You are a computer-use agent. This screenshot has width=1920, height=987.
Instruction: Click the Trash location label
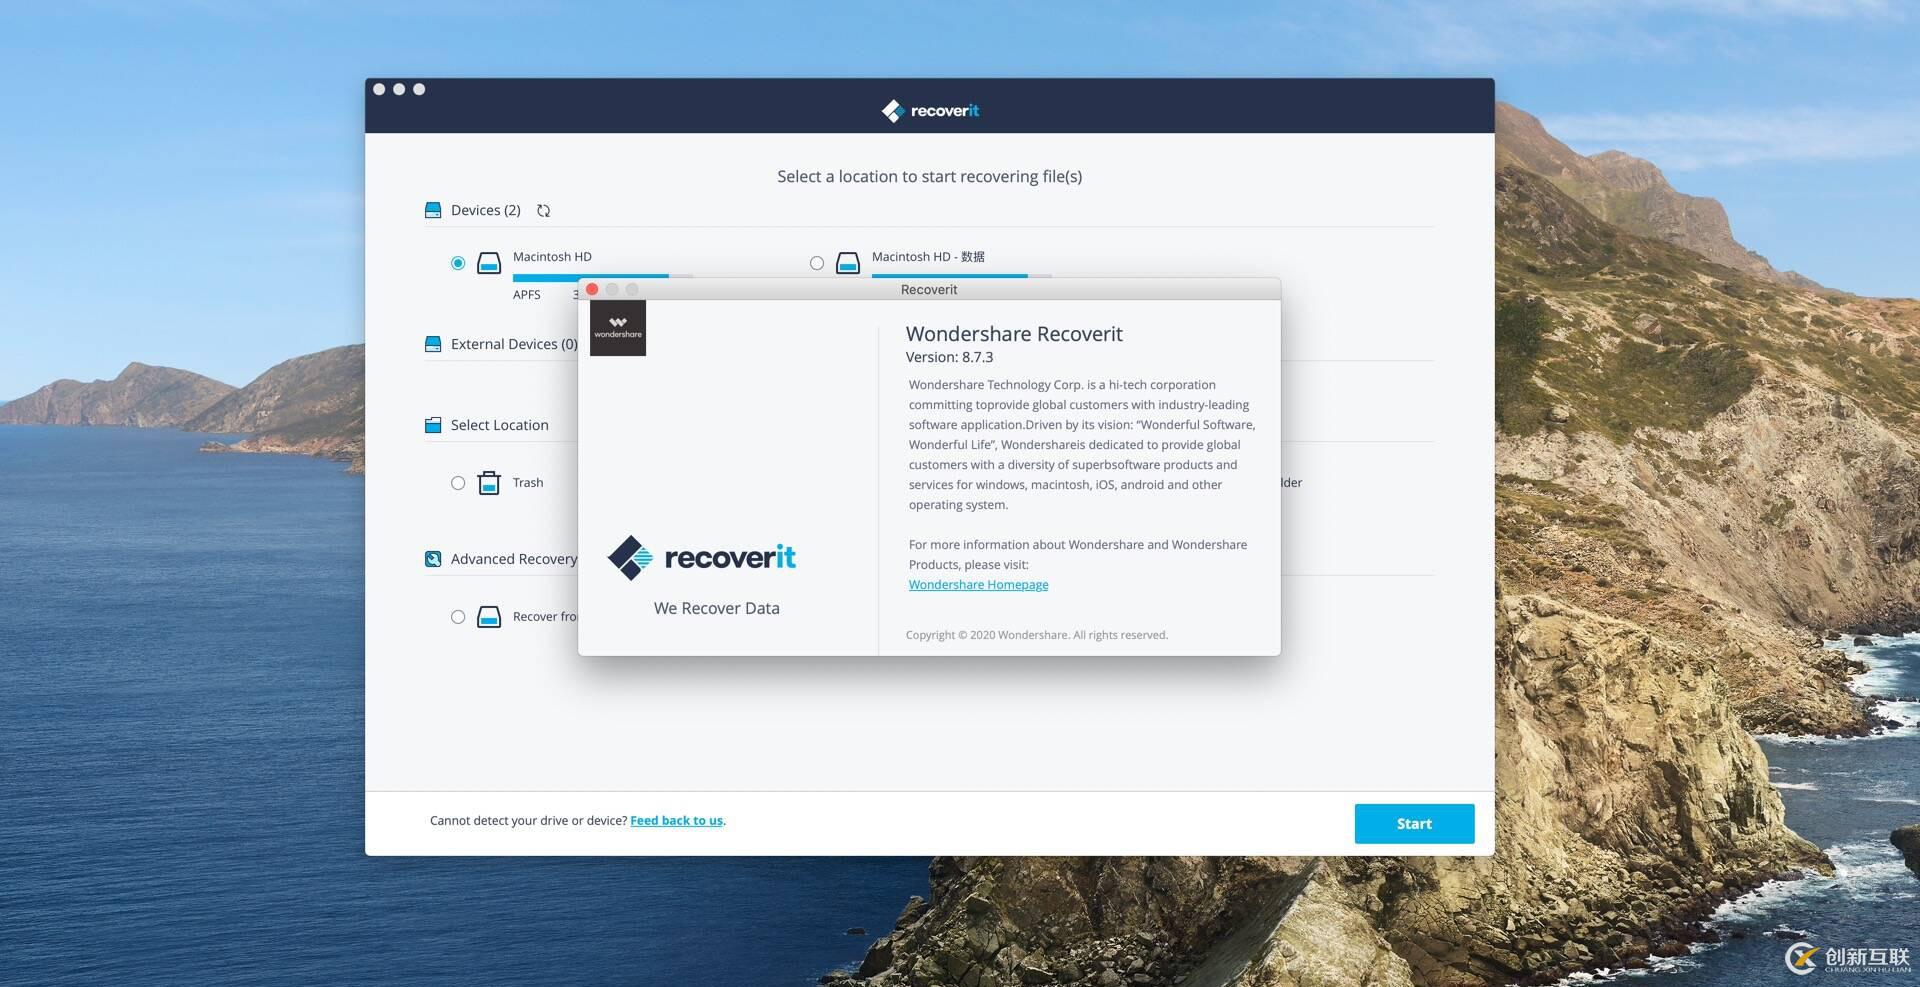[x=528, y=483]
